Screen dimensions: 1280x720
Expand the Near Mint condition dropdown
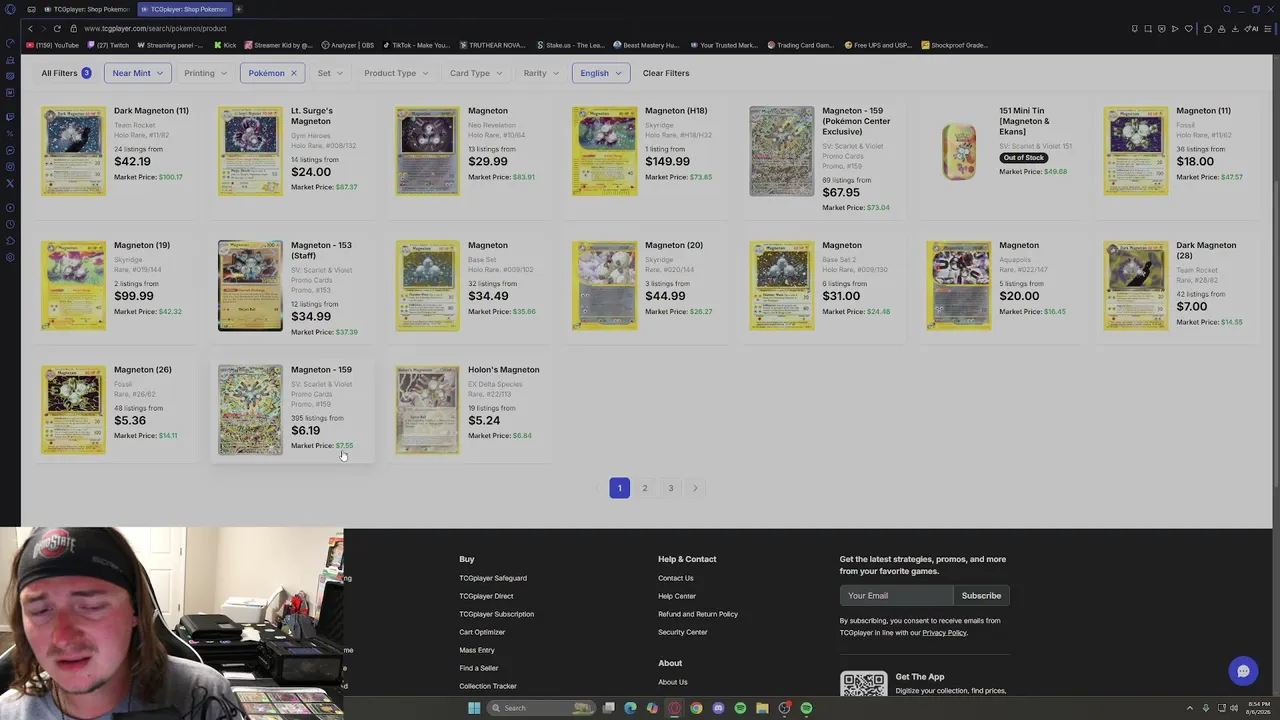click(x=137, y=73)
